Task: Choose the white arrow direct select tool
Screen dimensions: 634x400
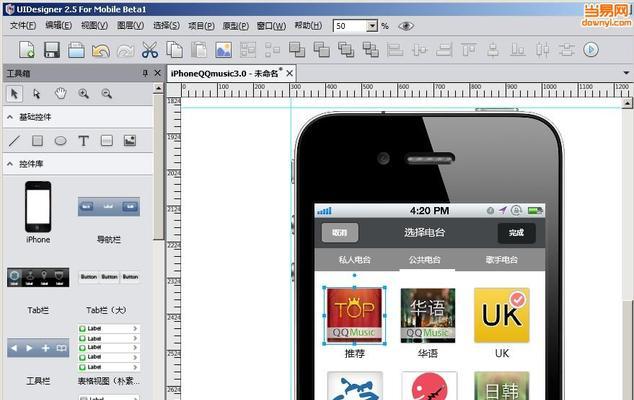Action: [37, 94]
